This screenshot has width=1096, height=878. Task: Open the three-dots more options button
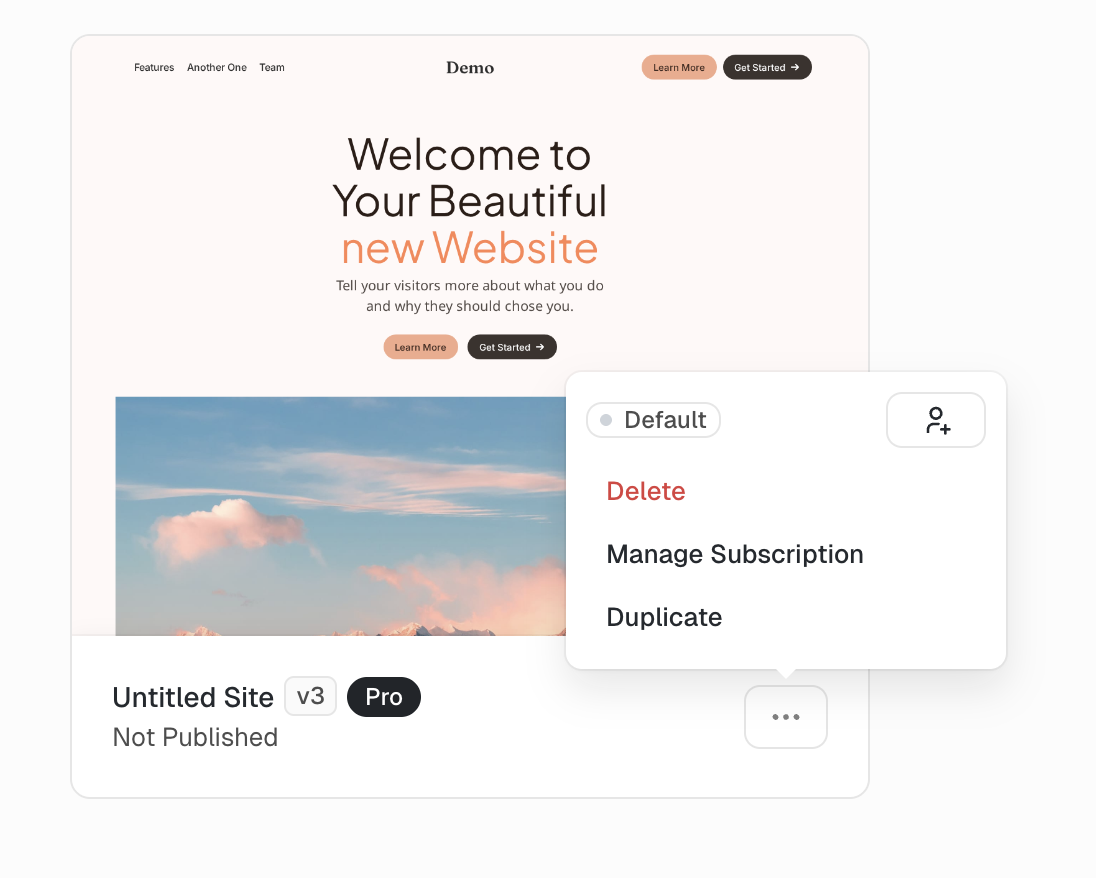[786, 717]
